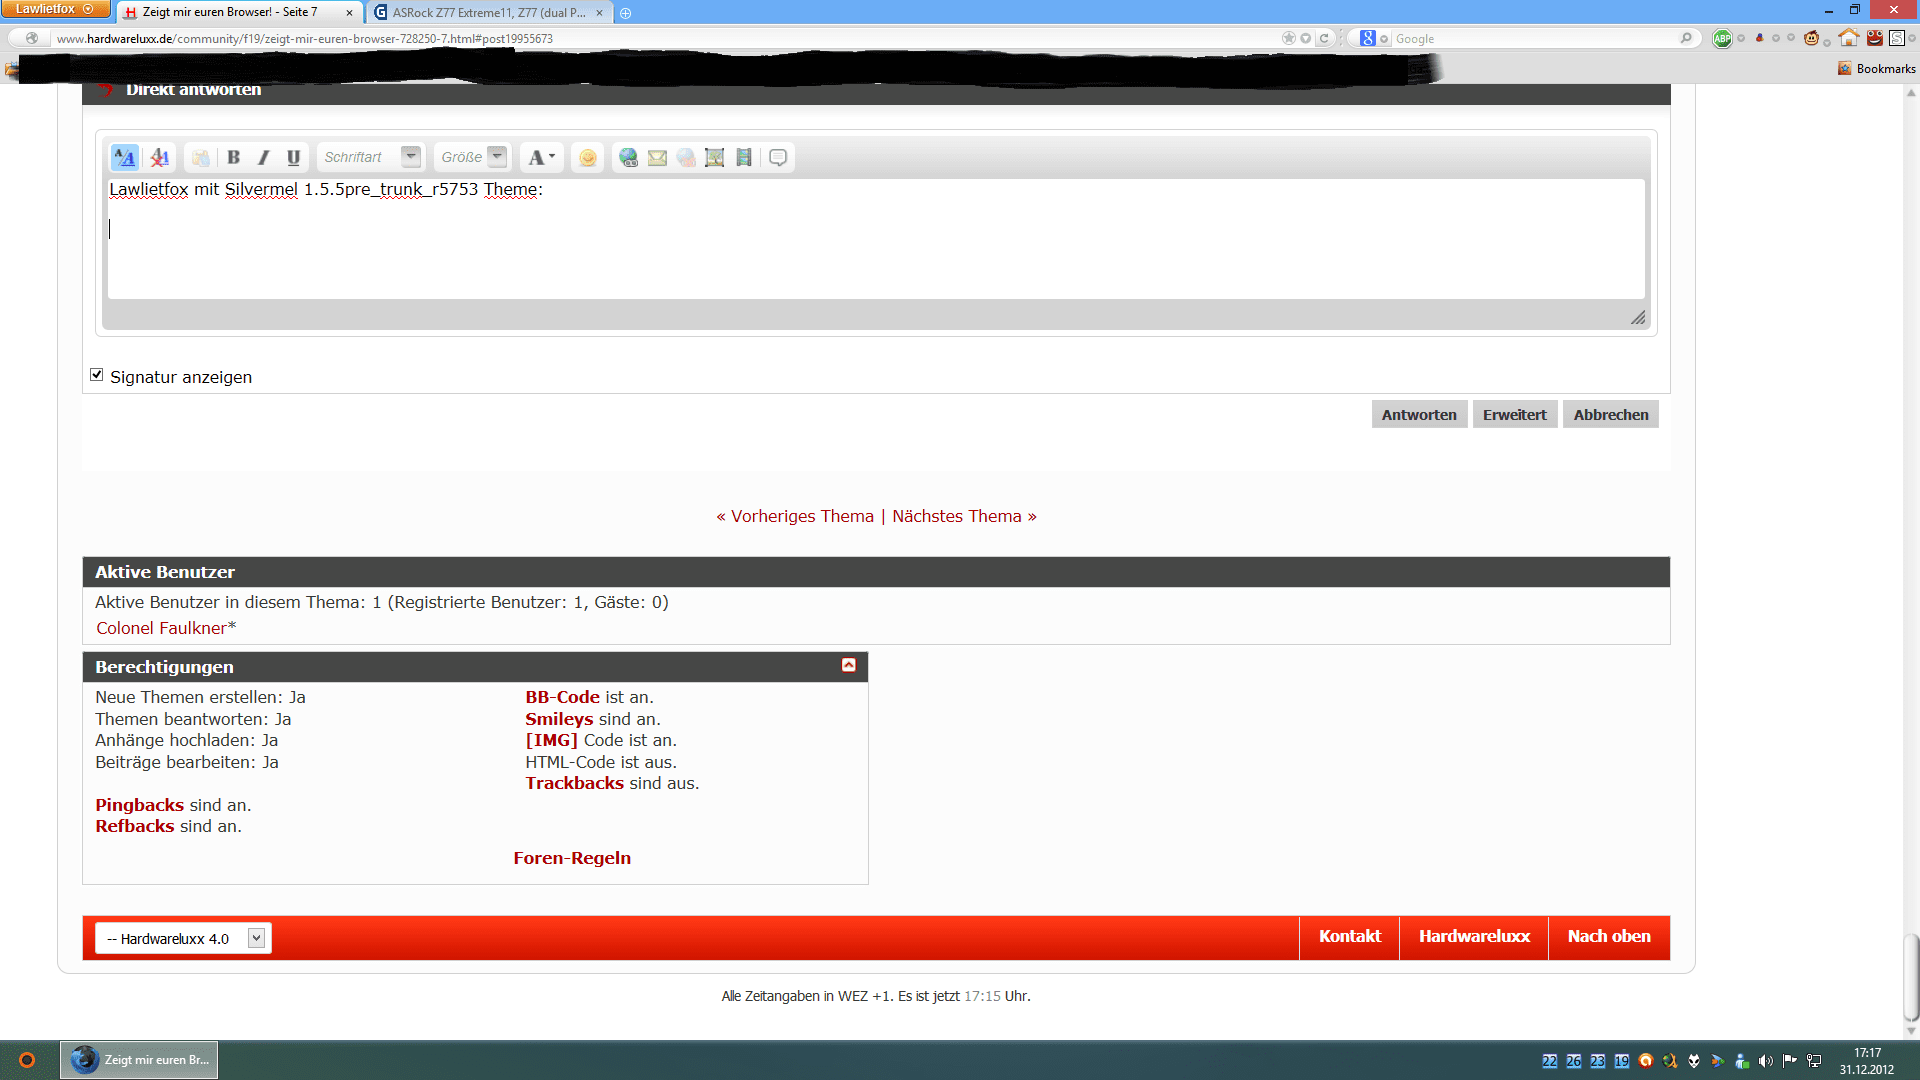
Task: Toggle bold formatting in editor
Action: tap(233, 157)
